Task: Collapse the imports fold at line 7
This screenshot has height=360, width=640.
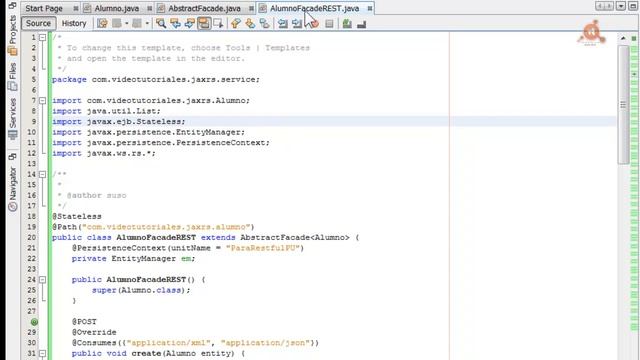Action: coord(42,100)
